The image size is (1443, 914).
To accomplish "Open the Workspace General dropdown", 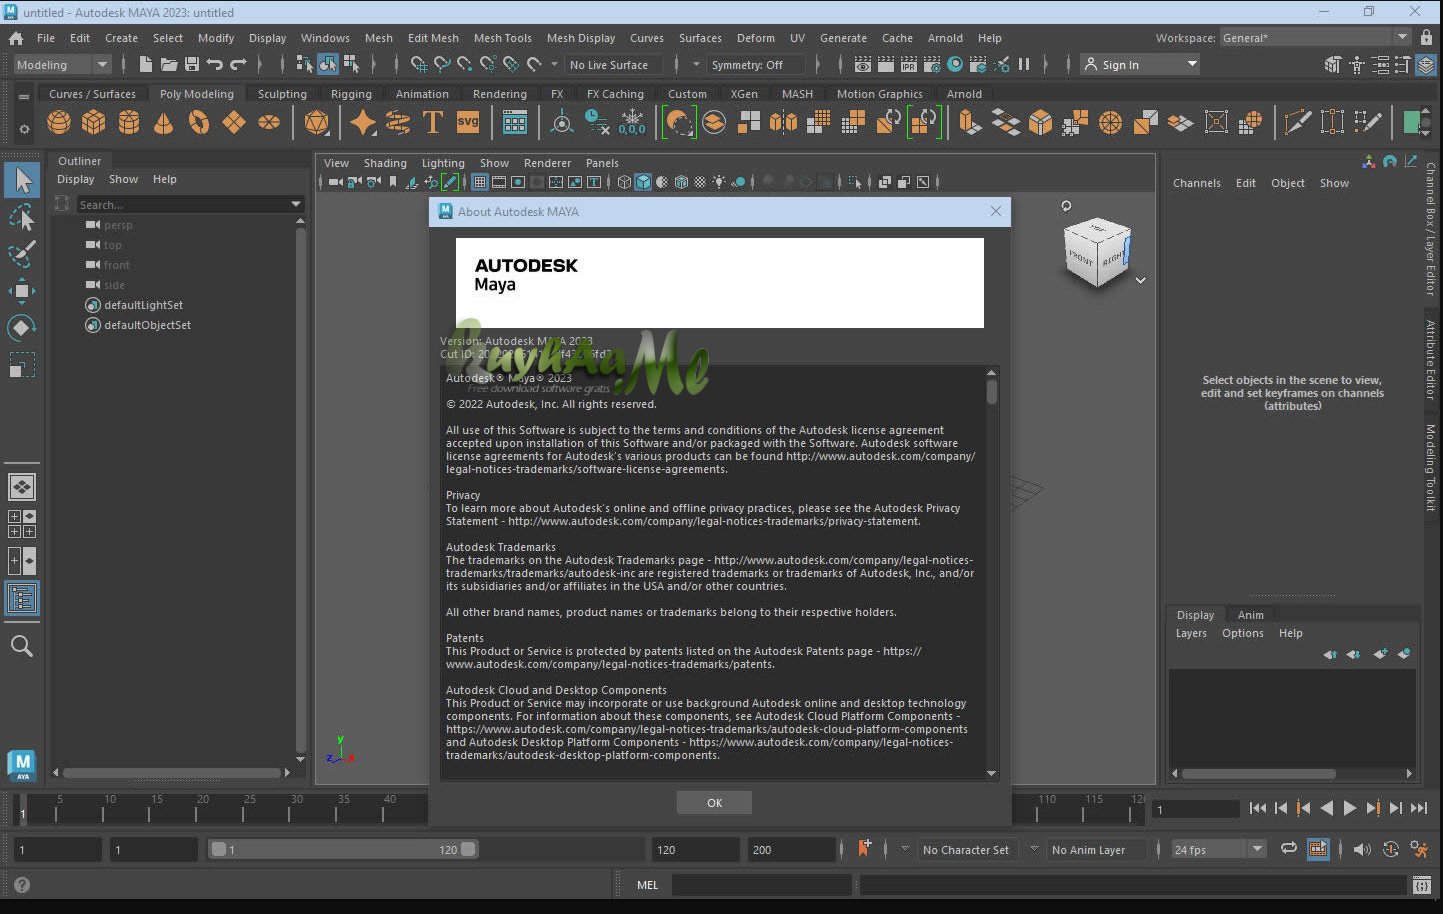I will 1315,38.
